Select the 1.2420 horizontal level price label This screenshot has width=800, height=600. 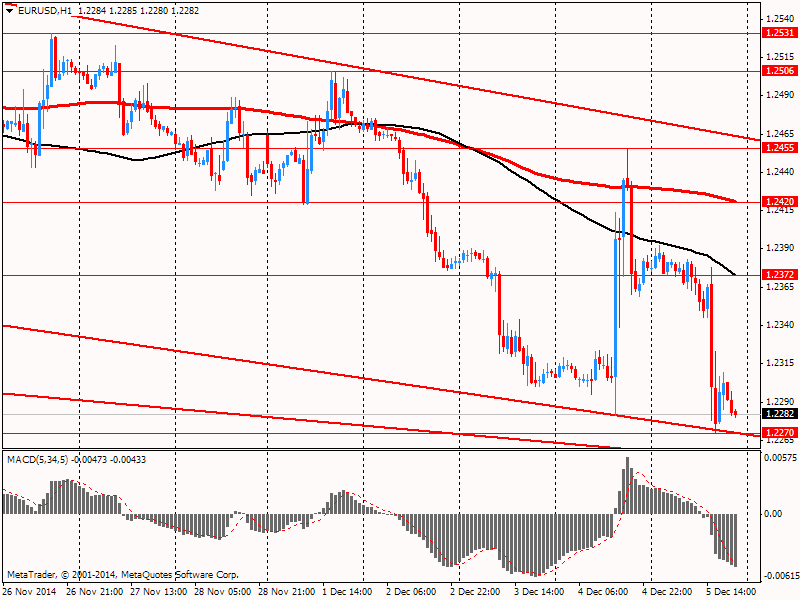(x=780, y=202)
